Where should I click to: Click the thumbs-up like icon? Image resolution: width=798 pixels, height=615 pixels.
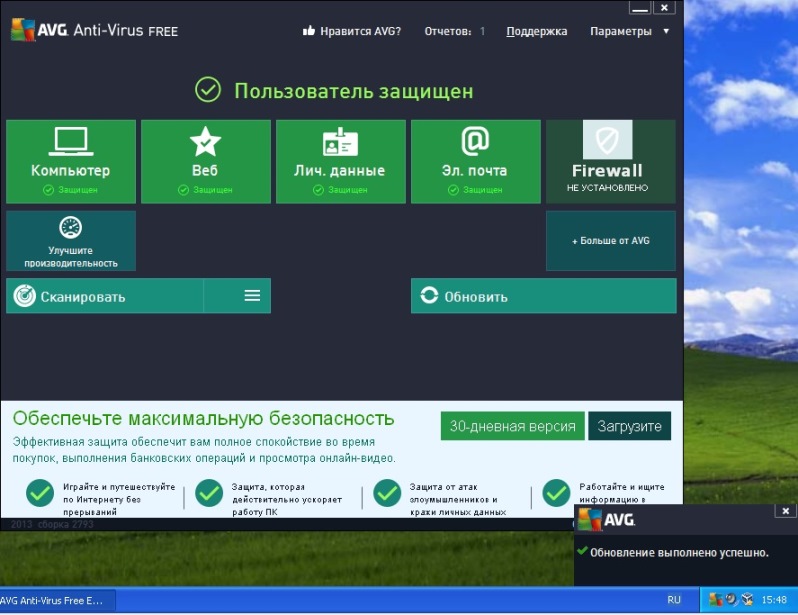pos(308,31)
